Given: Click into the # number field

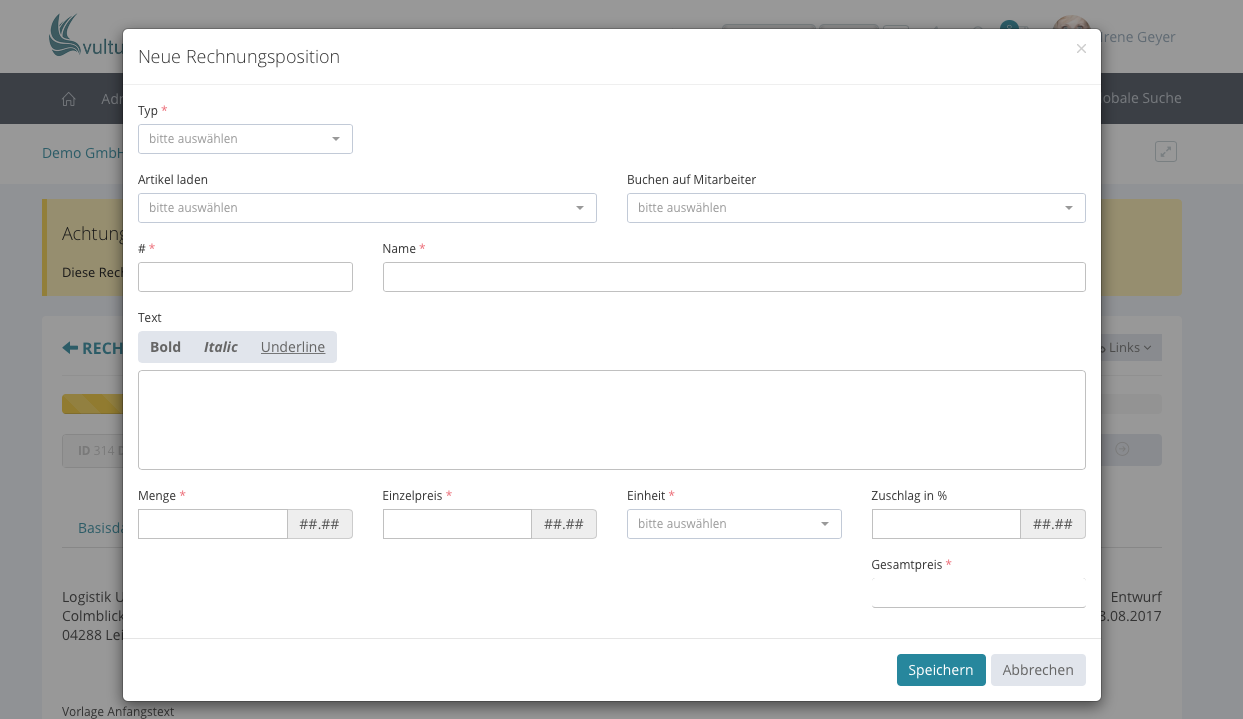Looking at the screenshot, I should tap(245, 277).
